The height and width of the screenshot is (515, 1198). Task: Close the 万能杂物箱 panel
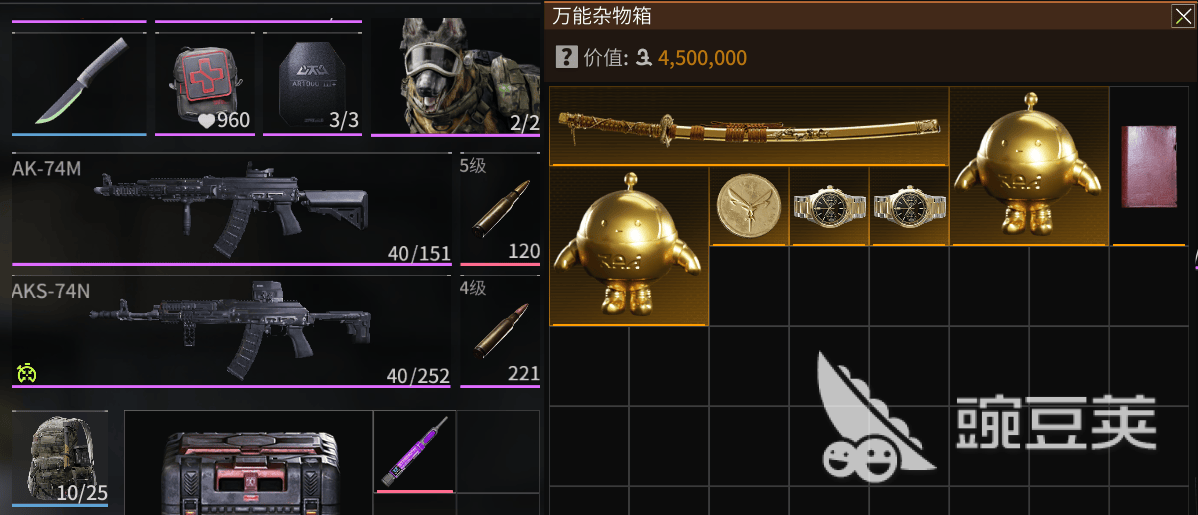coord(1182,16)
